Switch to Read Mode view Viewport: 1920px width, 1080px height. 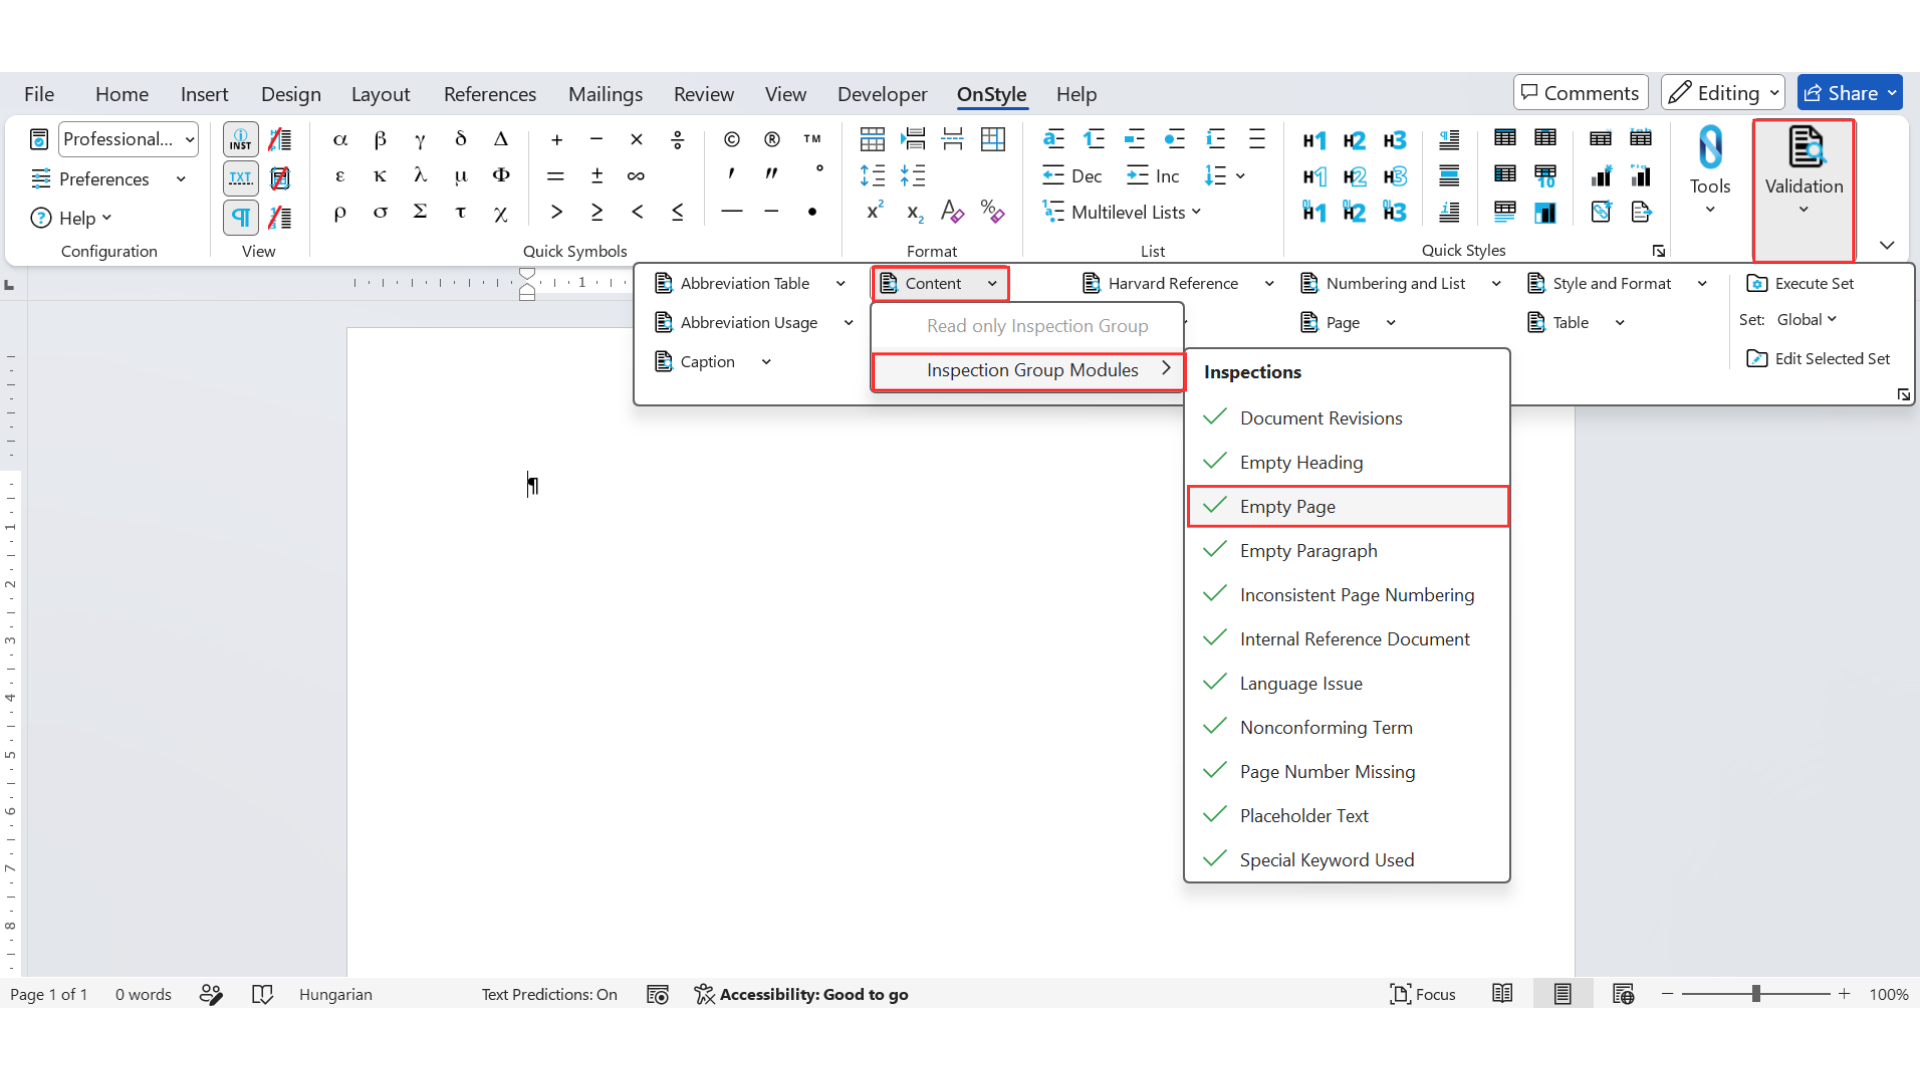(1502, 994)
